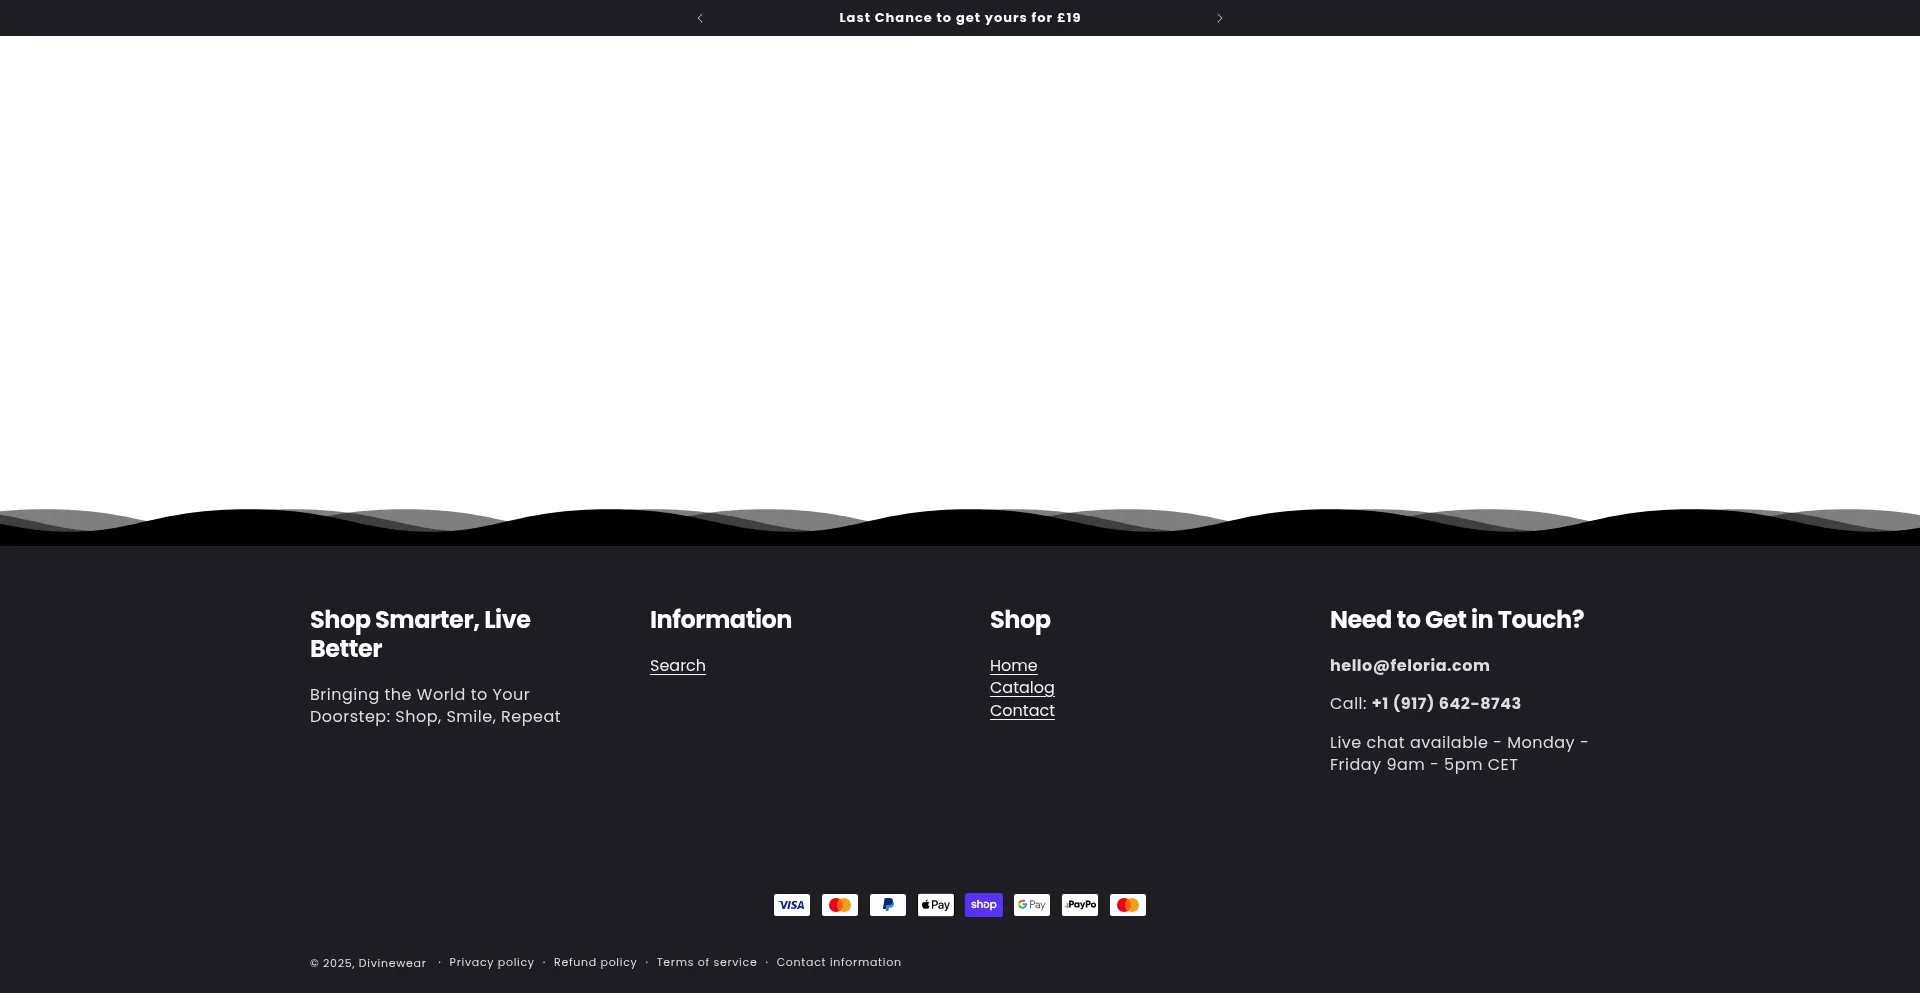Open the Contact information policy link
The image size is (1920, 993).
click(x=838, y=963)
